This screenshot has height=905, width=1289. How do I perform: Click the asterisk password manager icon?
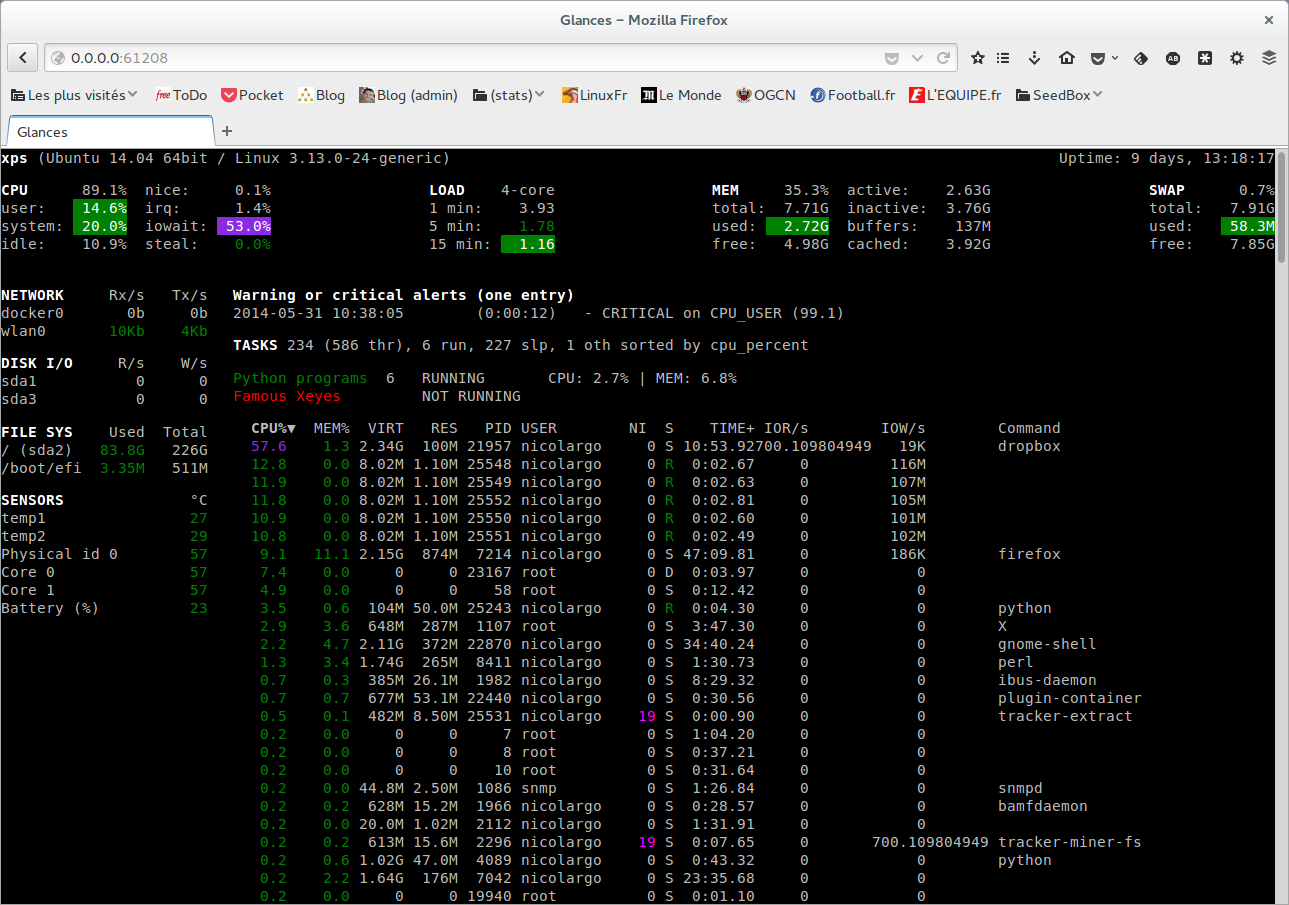pyautogui.click(x=1205, y=58)
